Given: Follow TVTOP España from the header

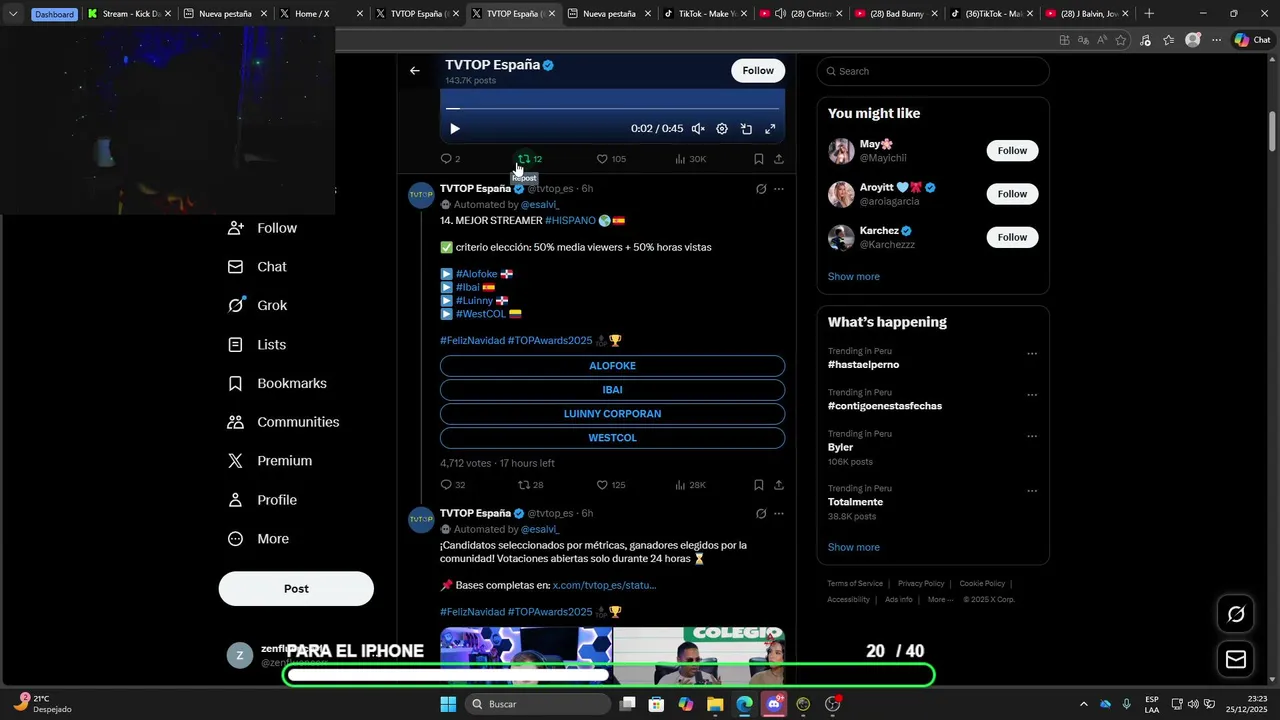Looking at the screenshot, I should [x=758, y=71].
